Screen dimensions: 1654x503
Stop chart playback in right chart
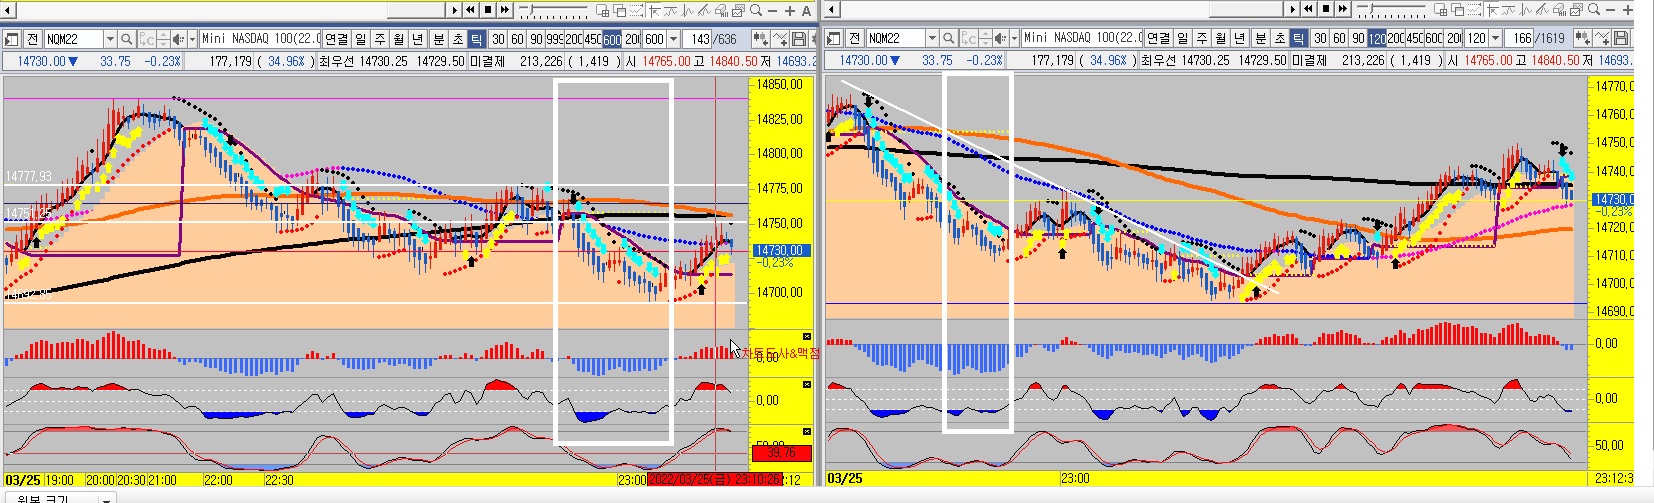pyautogui.click(x=1326, y=9)
